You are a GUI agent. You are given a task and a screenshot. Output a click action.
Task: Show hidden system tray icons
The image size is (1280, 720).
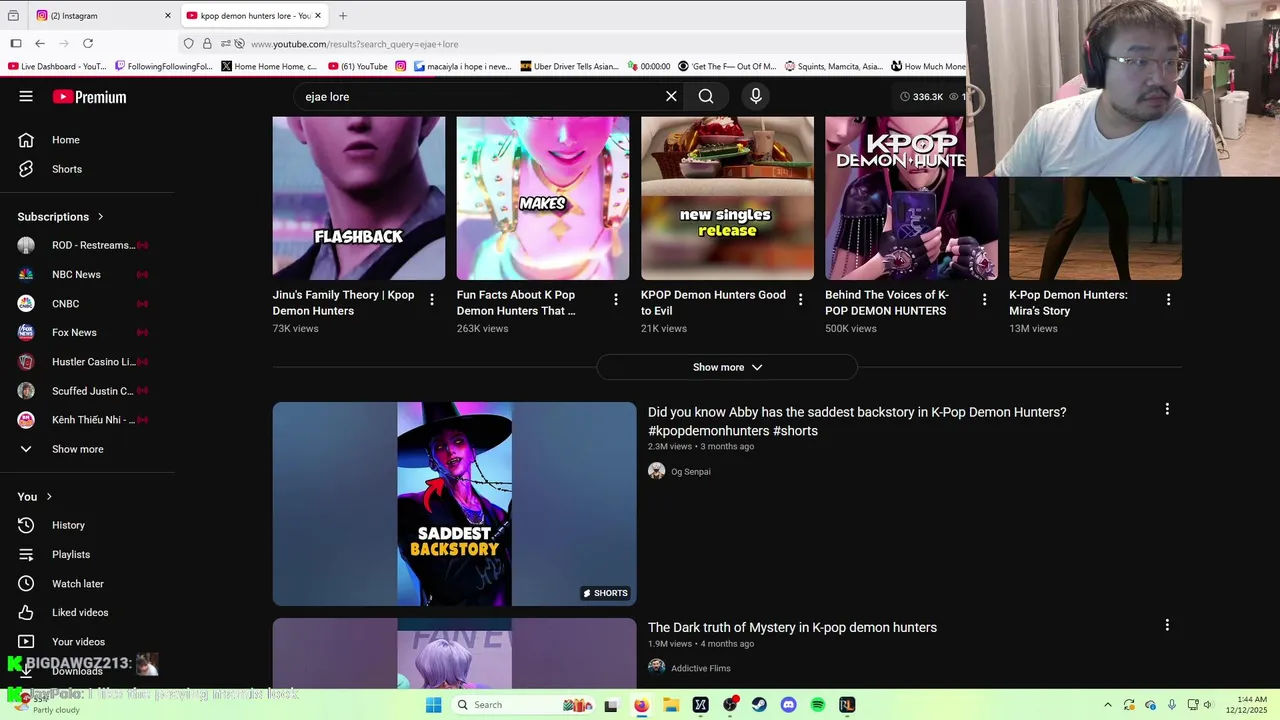(1107, 705)
